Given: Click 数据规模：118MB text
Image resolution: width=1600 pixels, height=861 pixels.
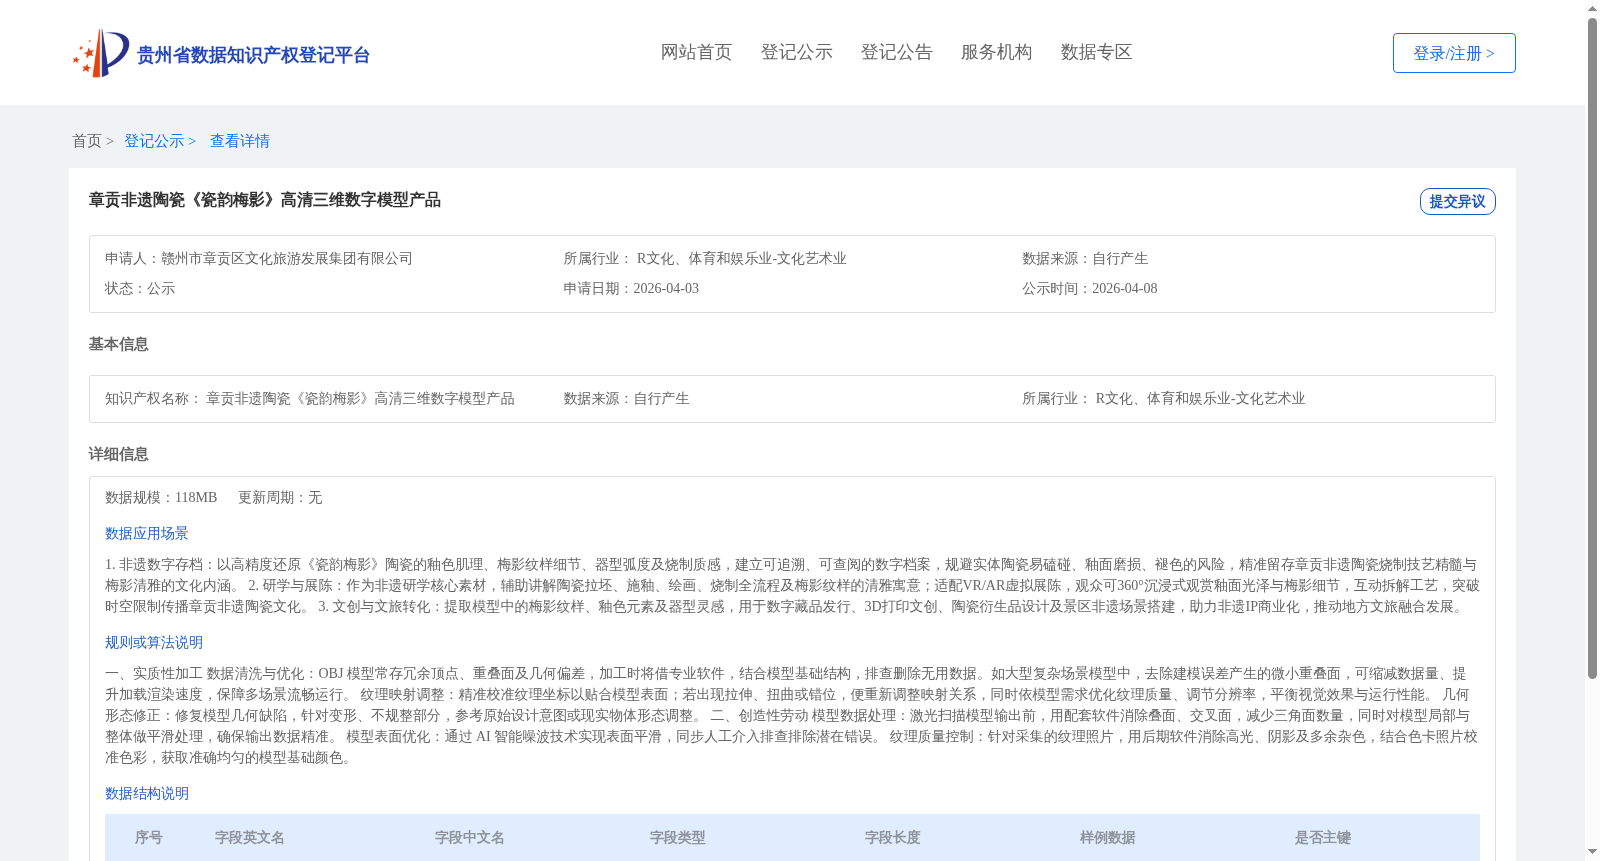Looking at the screenshot, I should pos(161,497).
